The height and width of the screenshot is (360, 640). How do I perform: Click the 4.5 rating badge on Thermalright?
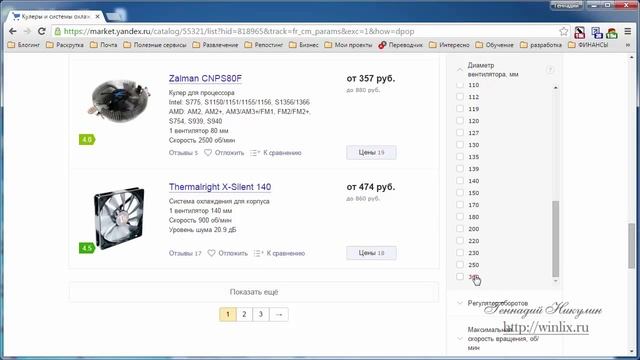pyautogui.click(x=87, y=248)
